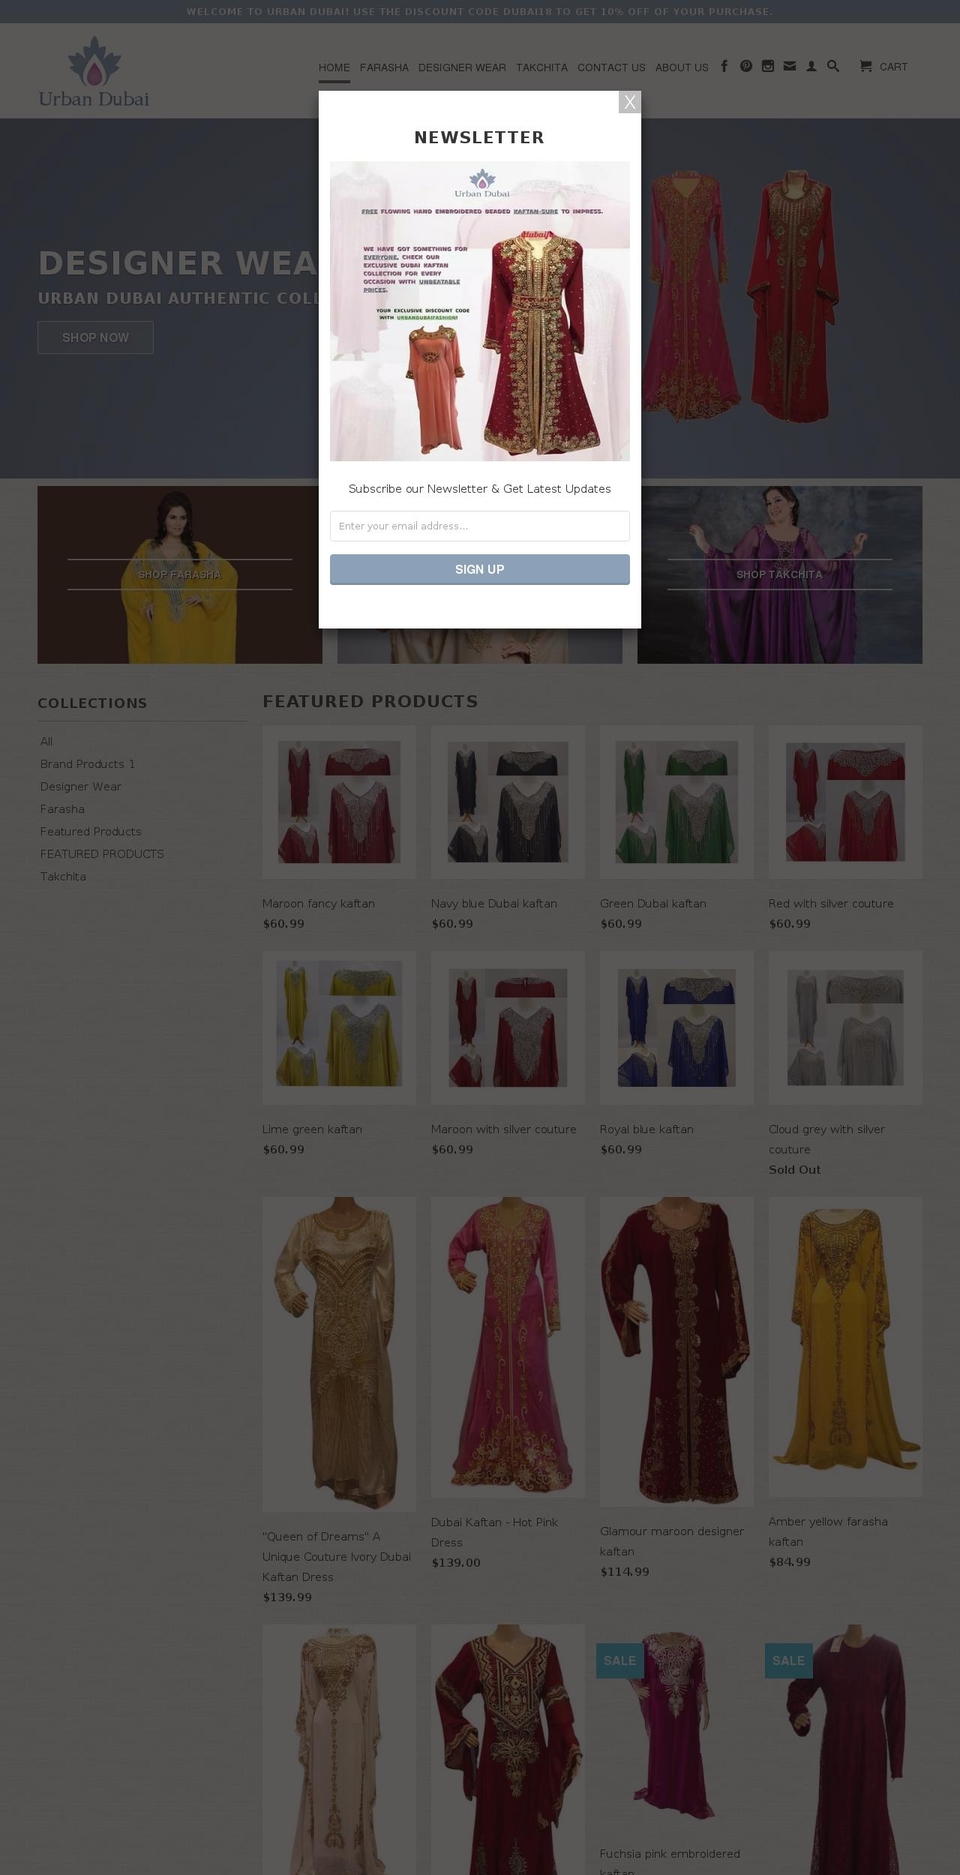Click Navy blue Dubai kaftan title
Screen dimensions: 960x1875
coord(494,903)
